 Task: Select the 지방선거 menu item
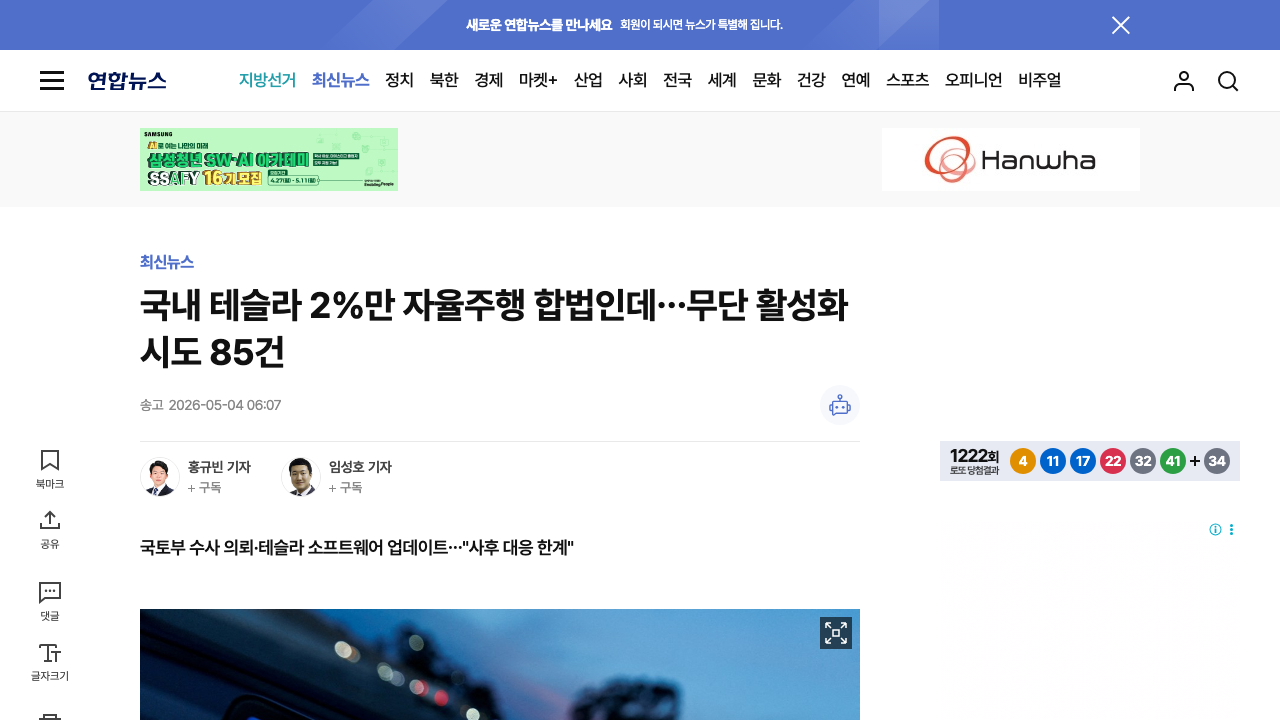pyautogui.click(x=267, y=80)
